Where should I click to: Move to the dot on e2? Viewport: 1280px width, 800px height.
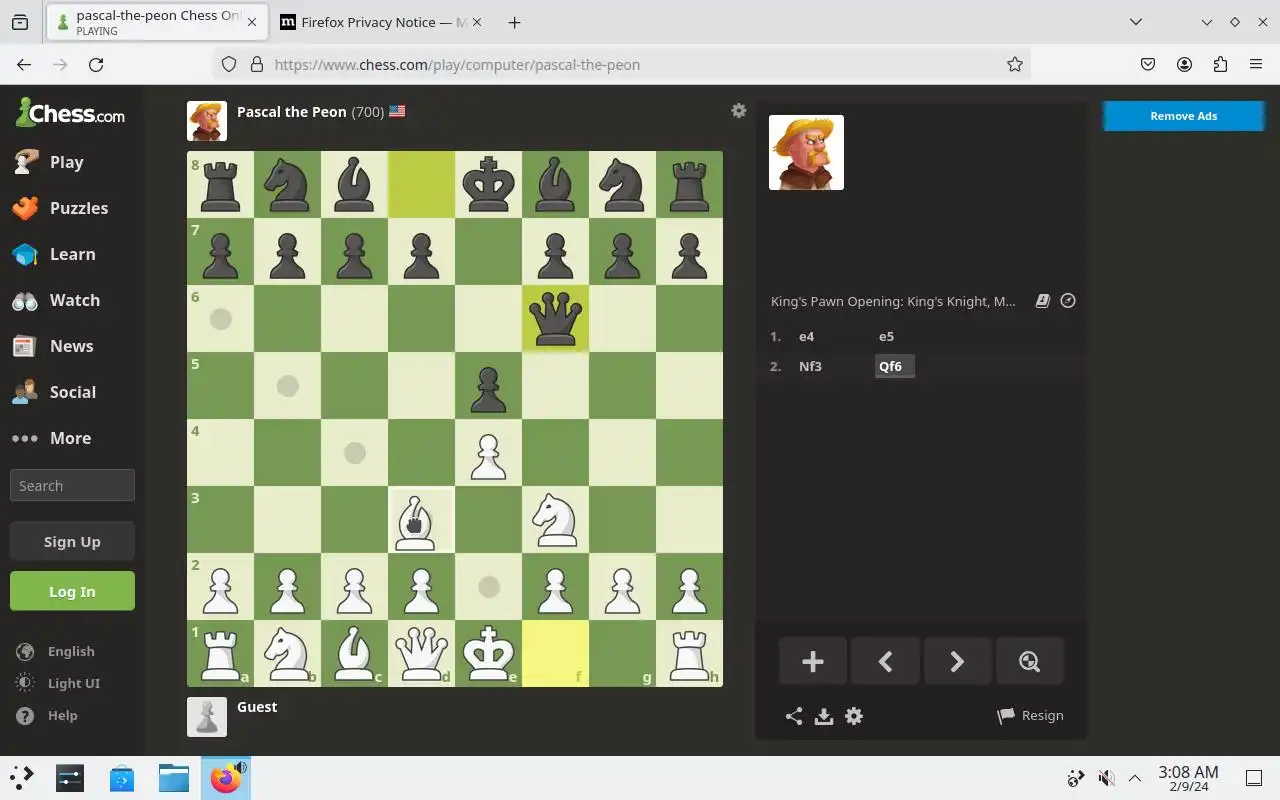click(x=488, y=586)
